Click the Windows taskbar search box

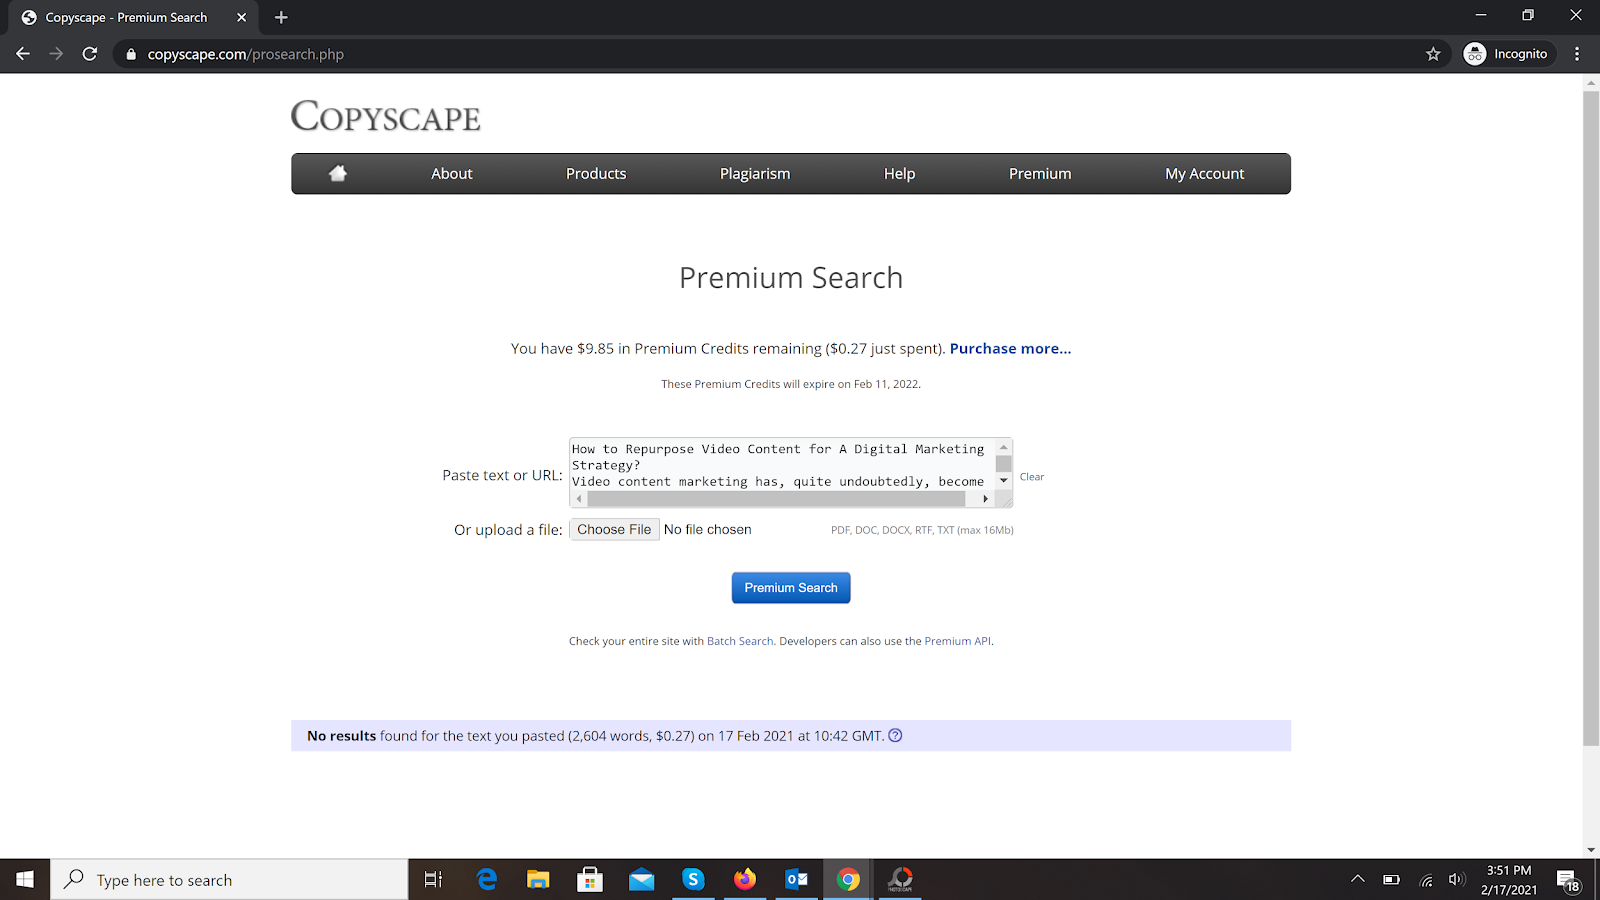(230, 879)
